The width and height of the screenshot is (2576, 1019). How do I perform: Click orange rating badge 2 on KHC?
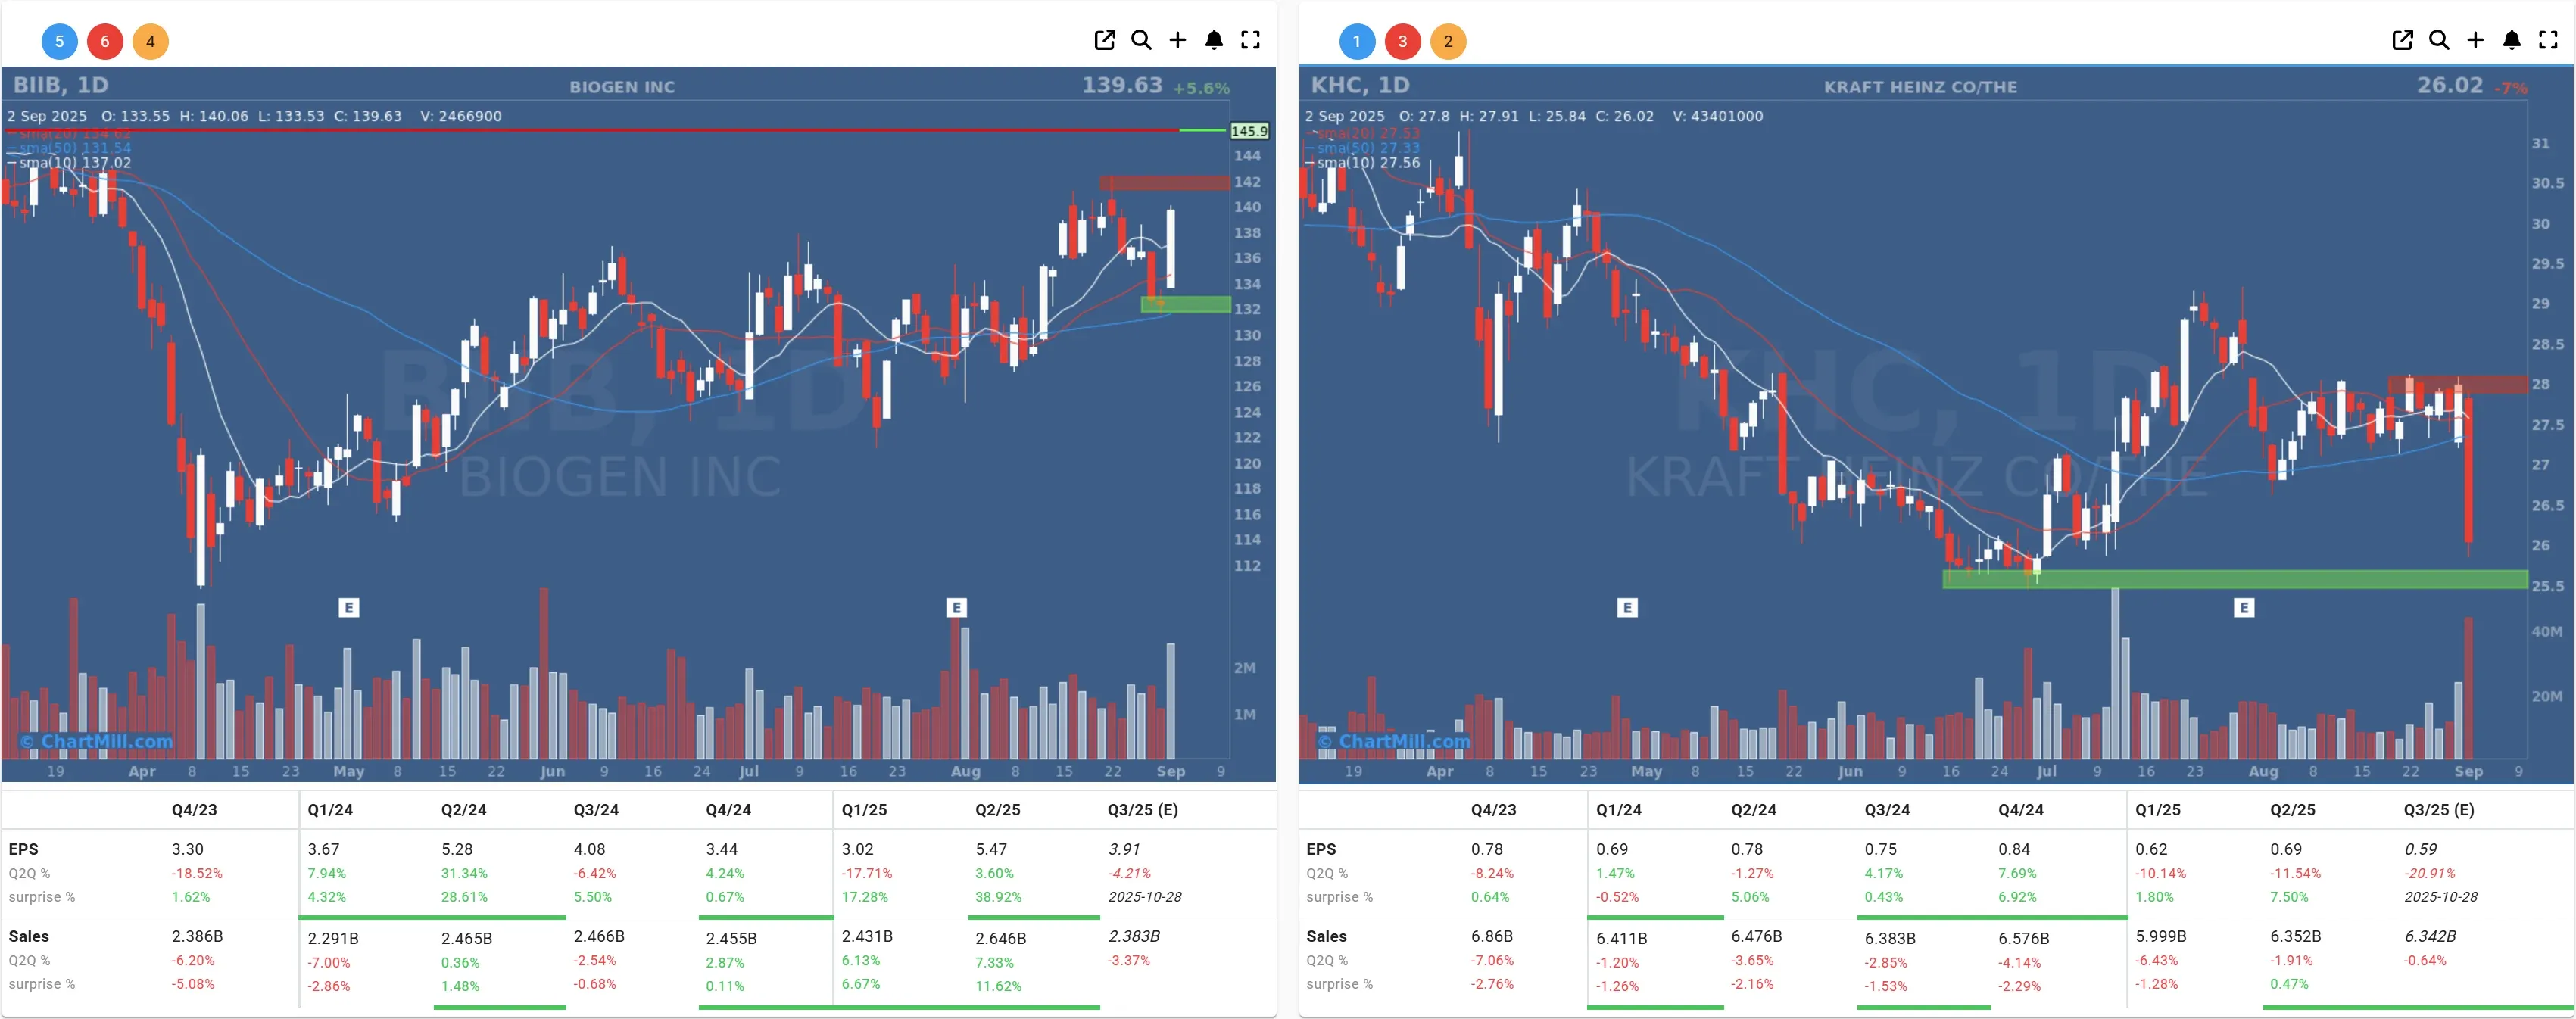(1449, 41)
